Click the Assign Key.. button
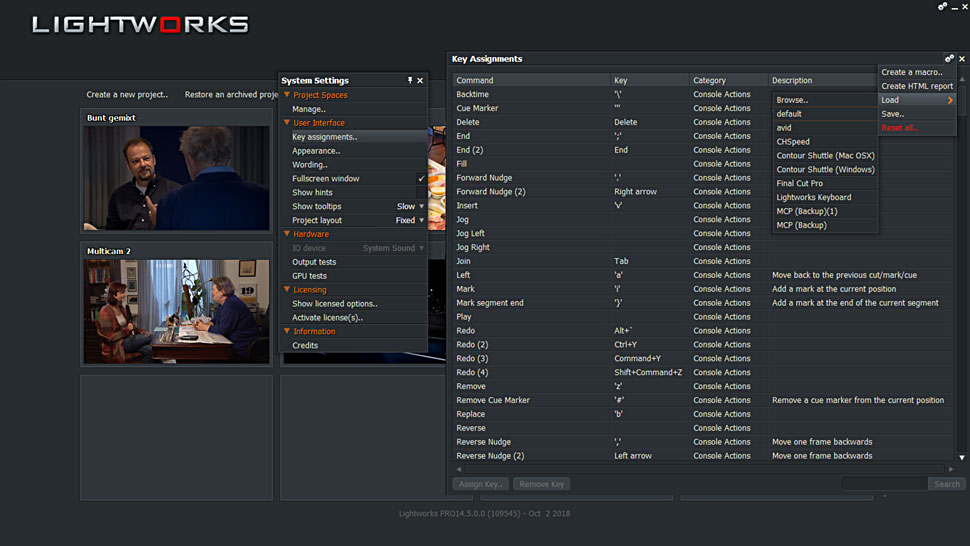The height and width of the screenshot is (546, 970). tap(481, 484)
